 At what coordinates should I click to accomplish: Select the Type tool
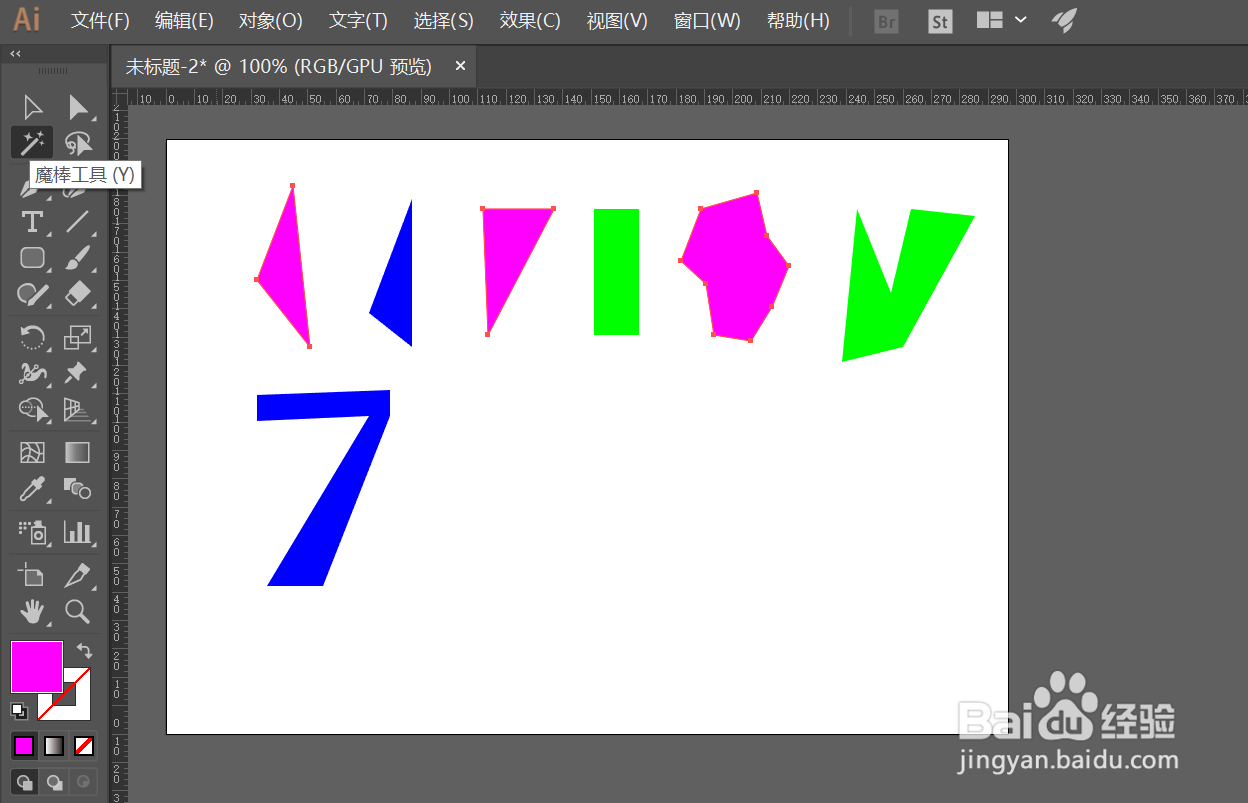click(33, 221)
